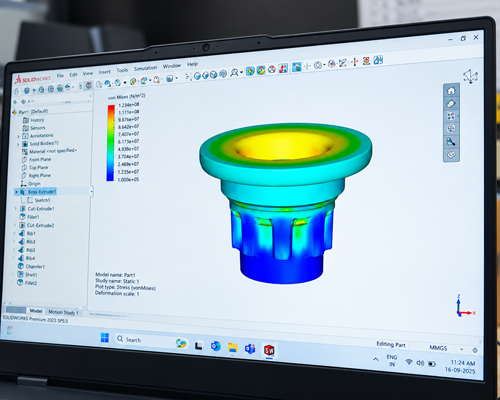Click the Zoom to Fit magnifier icon
This screenshot has width=500, height=400.
pos(234,73)
